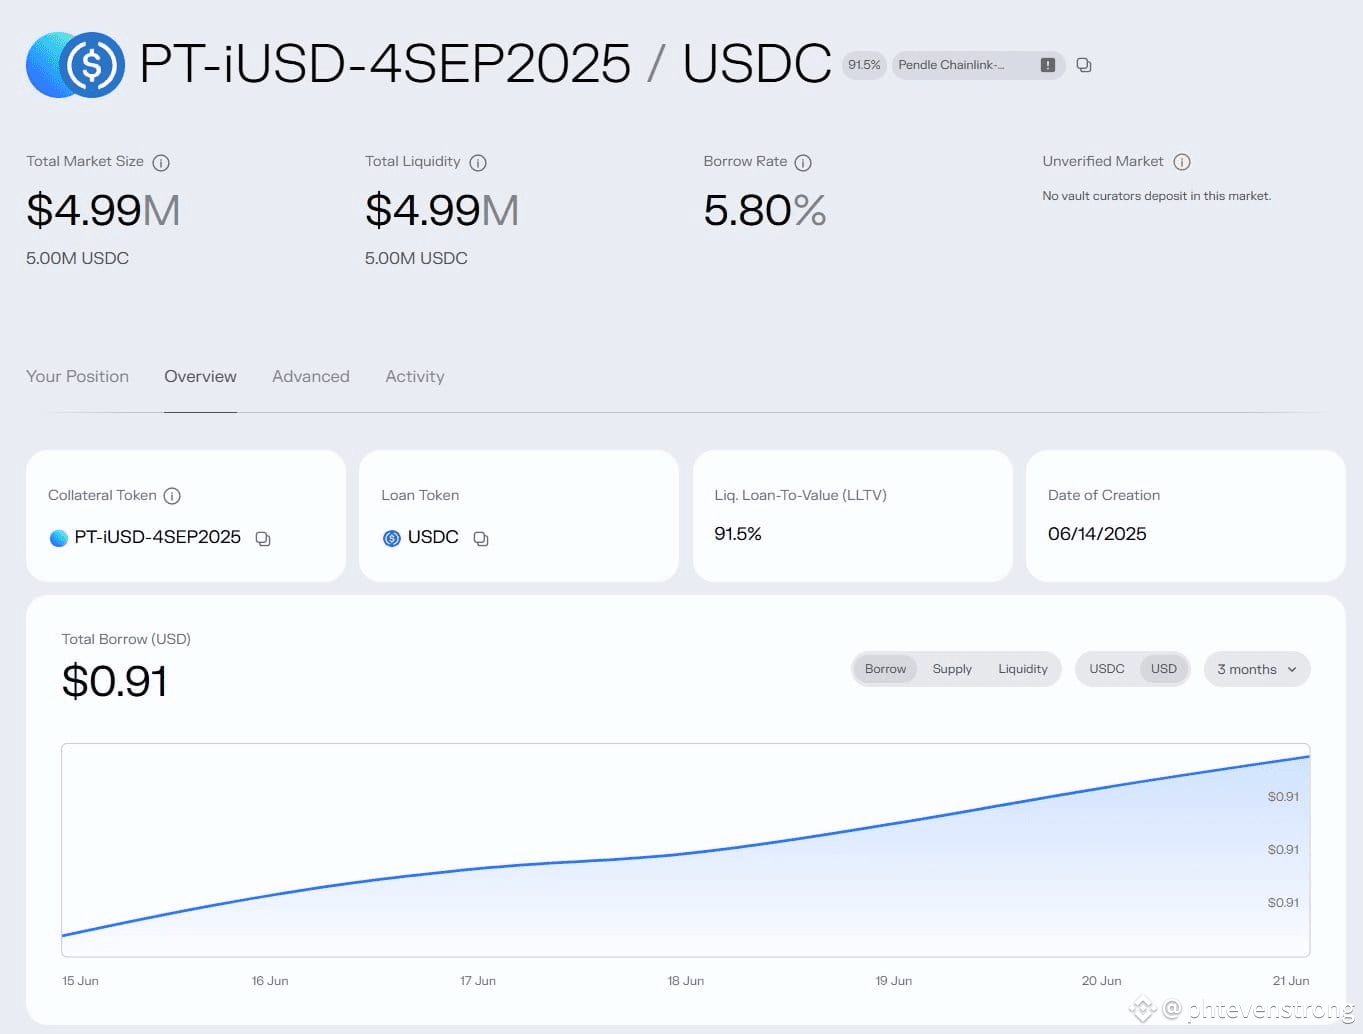Expand the 3 months time range dropdown
The width and height of the screenshot is (1363, 1034).
point(1257,669)
